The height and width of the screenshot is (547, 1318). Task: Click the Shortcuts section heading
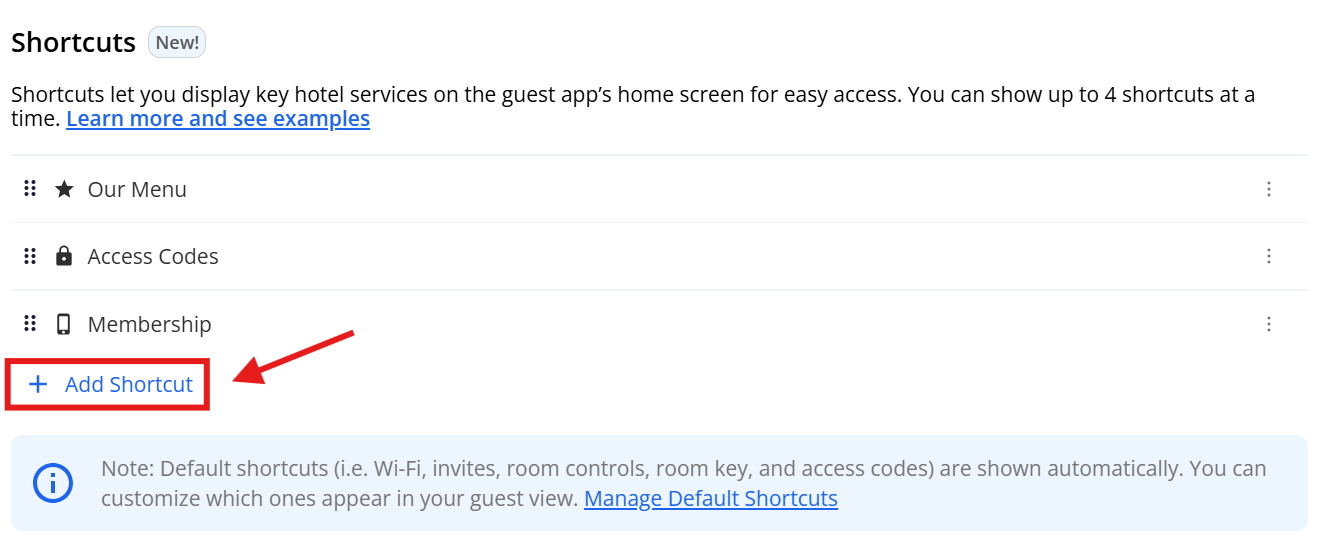(74, 43)
